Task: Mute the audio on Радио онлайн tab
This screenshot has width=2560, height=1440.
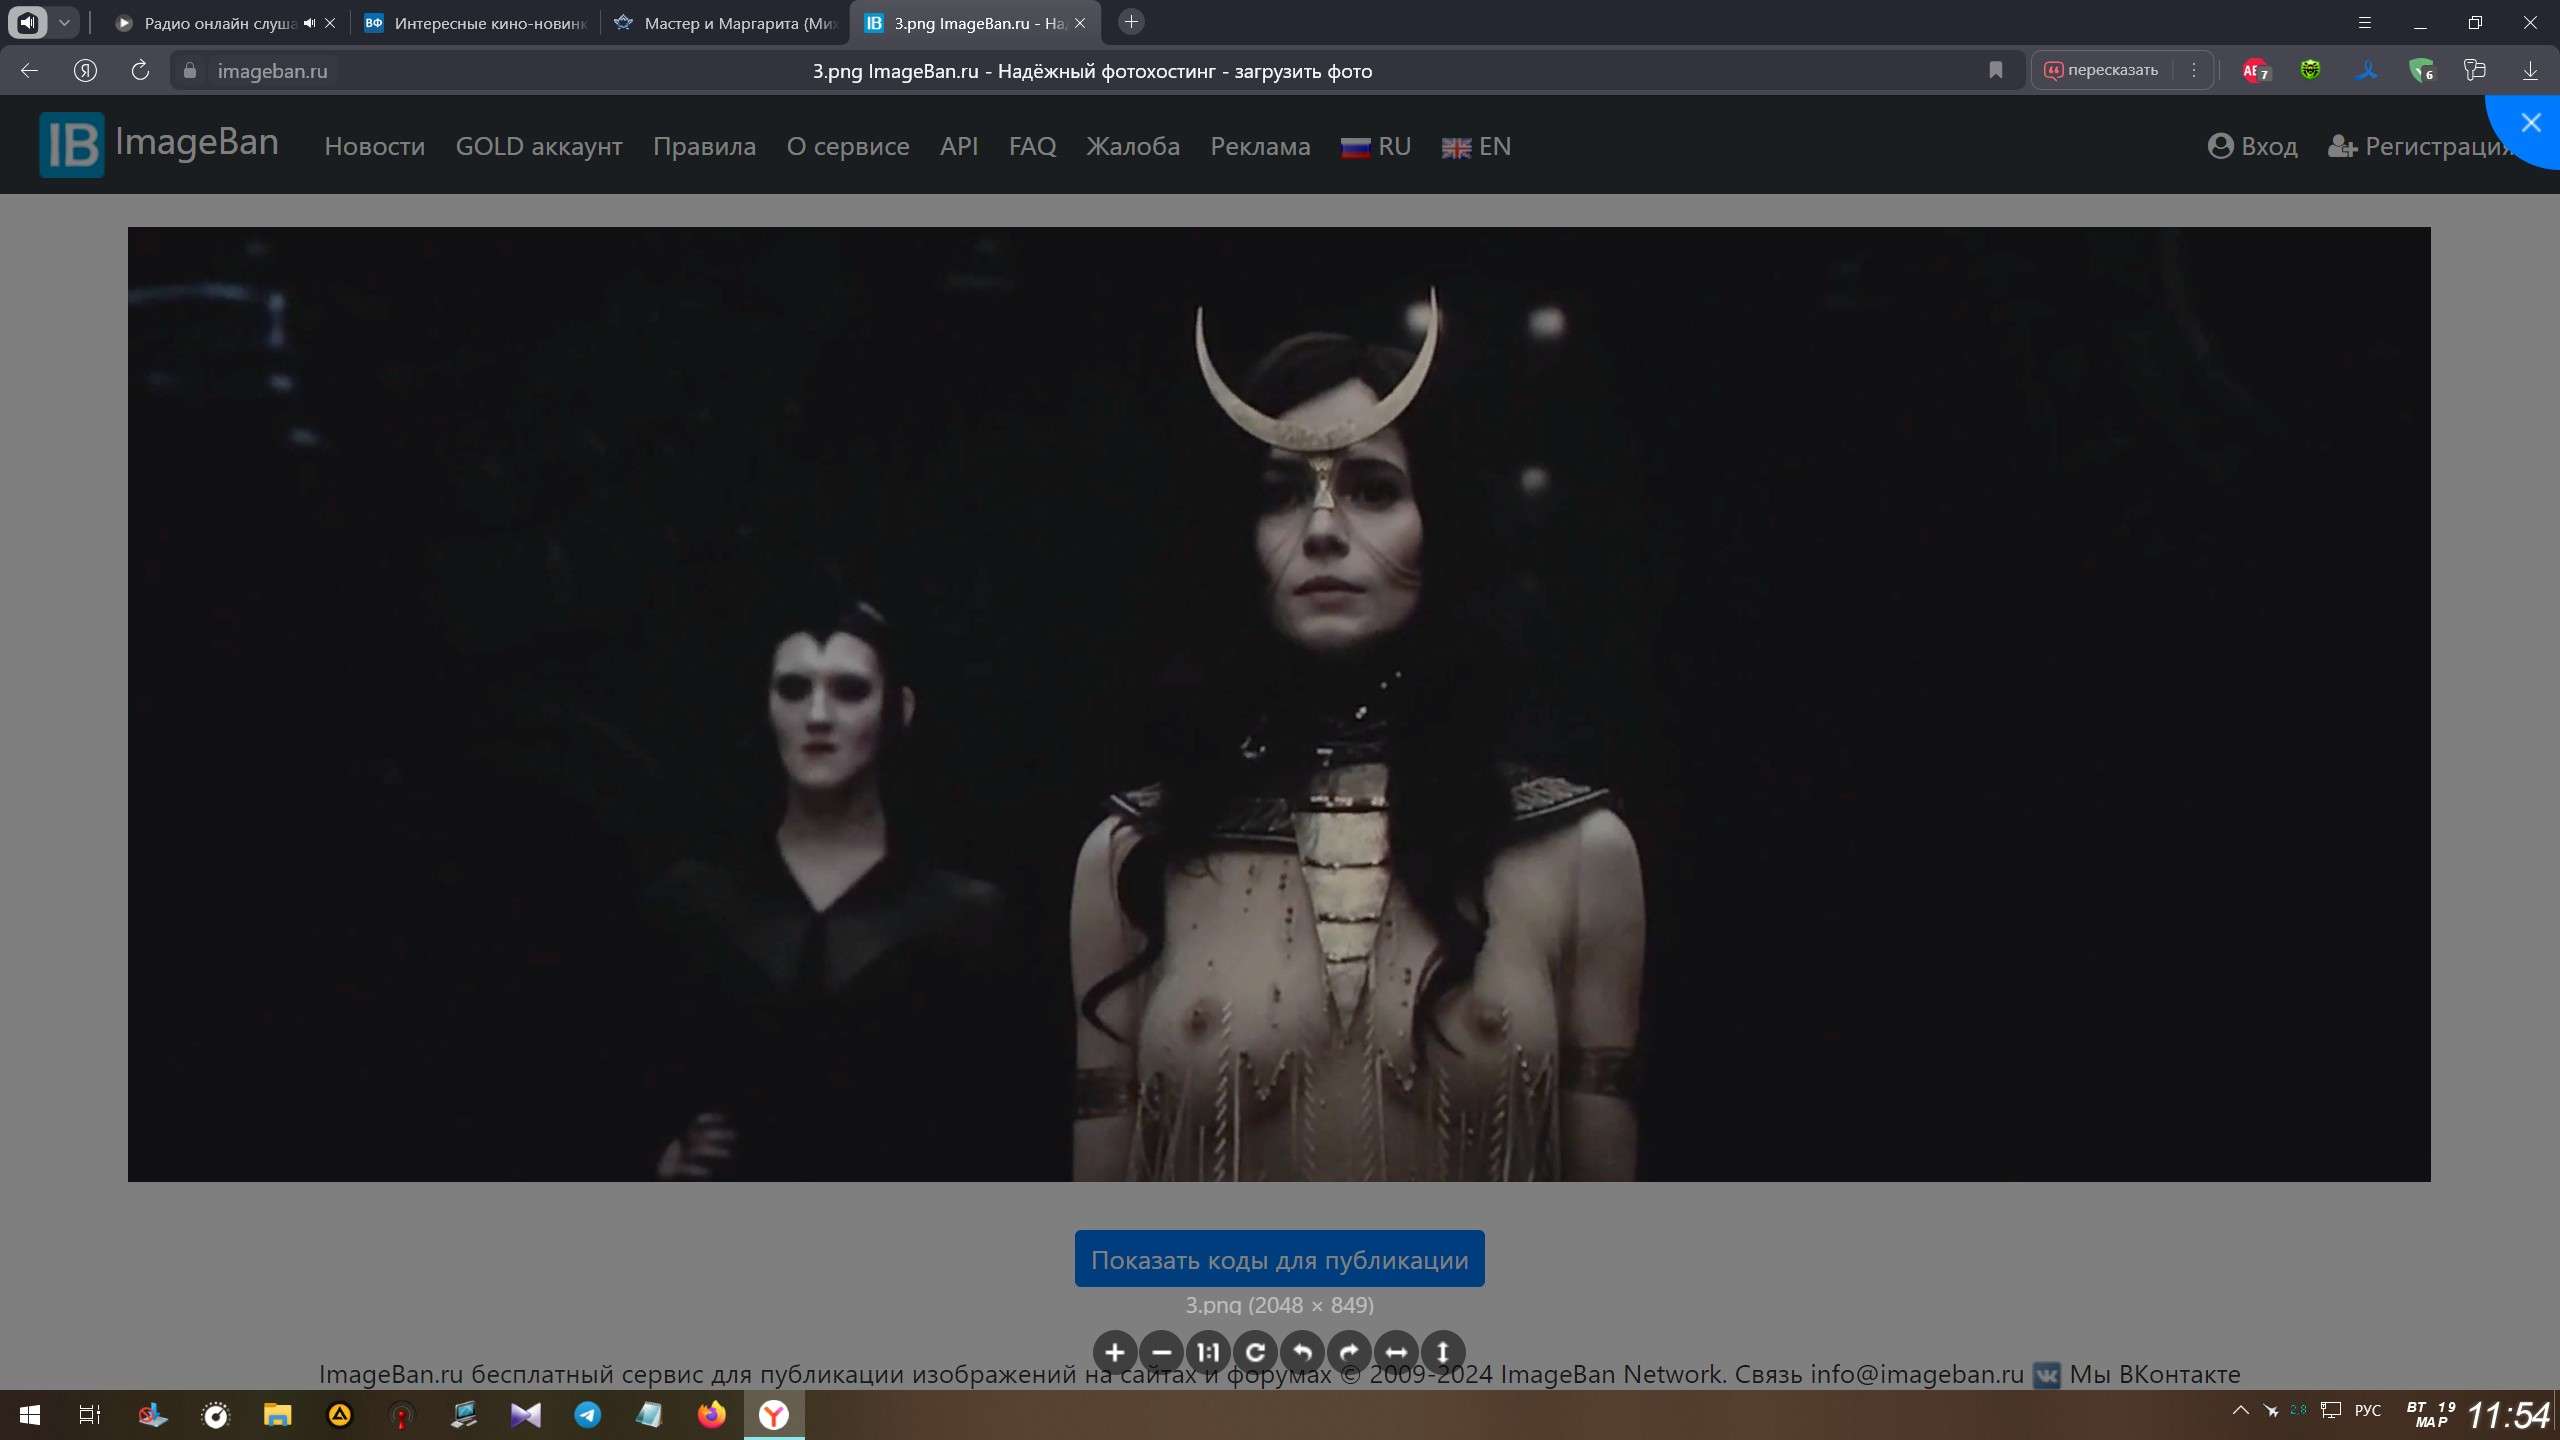Action: pos(309,23)
